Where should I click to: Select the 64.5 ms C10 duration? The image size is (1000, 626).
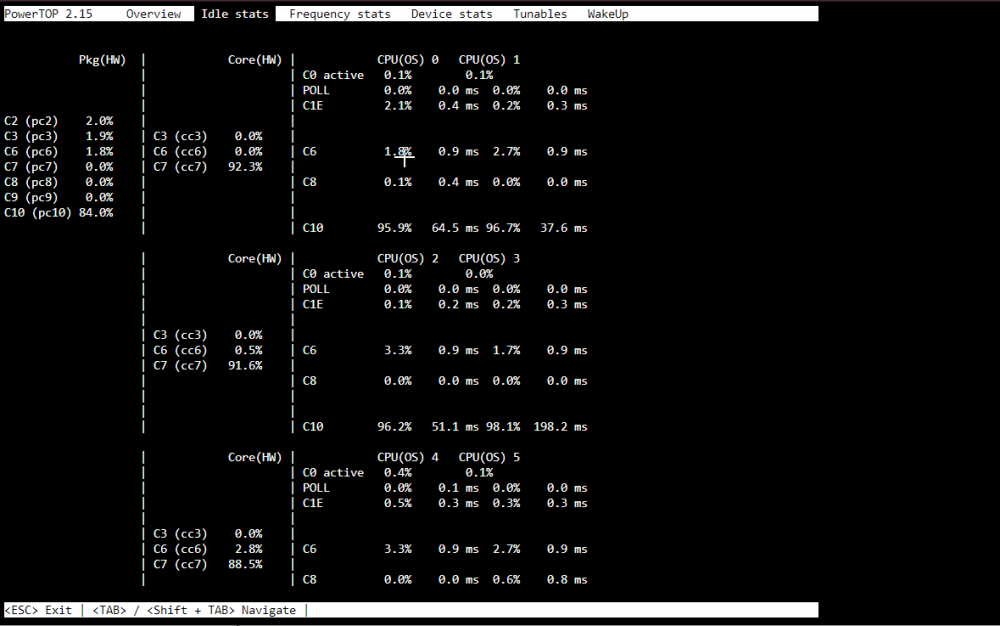click(455, 228)
